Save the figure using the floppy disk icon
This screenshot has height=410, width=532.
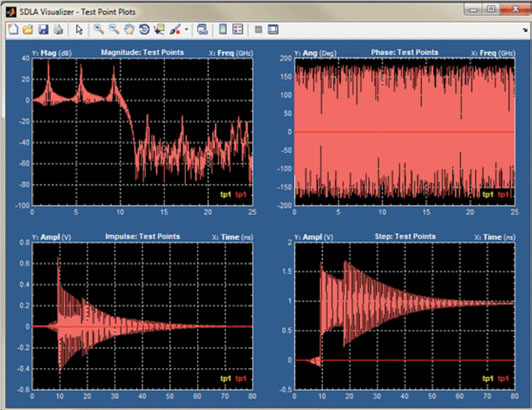click(x=43, y=30)
